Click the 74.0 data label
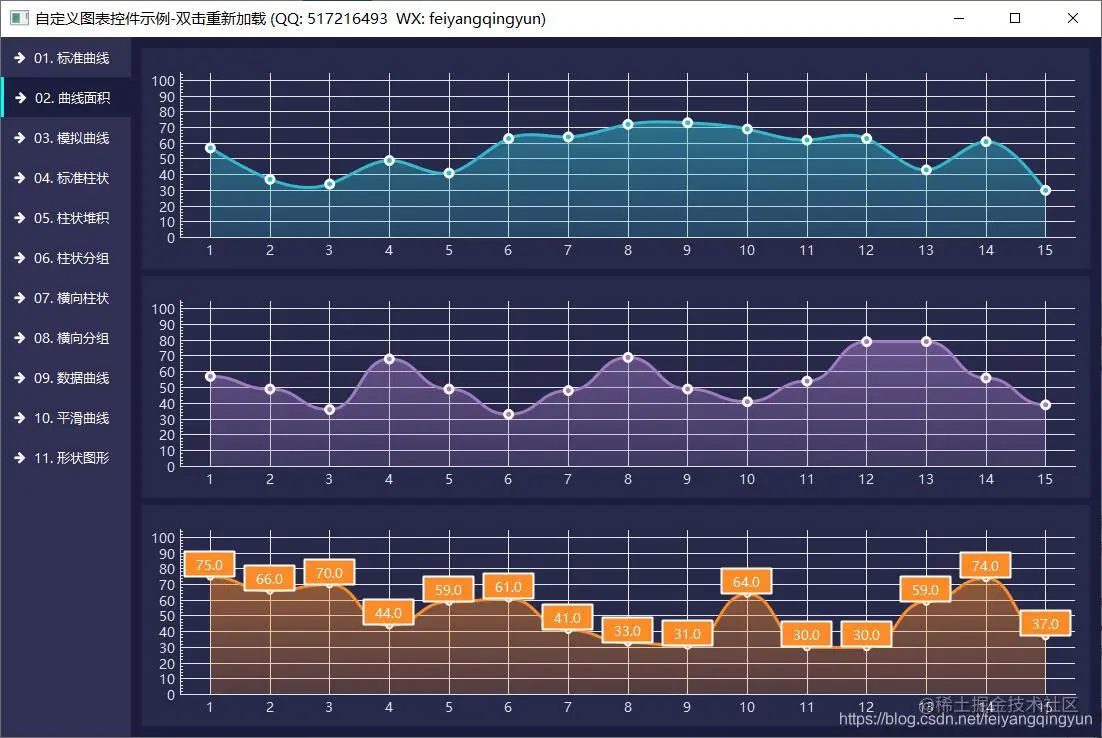This screenshot has width=1102, height=738. click(985, 565)
